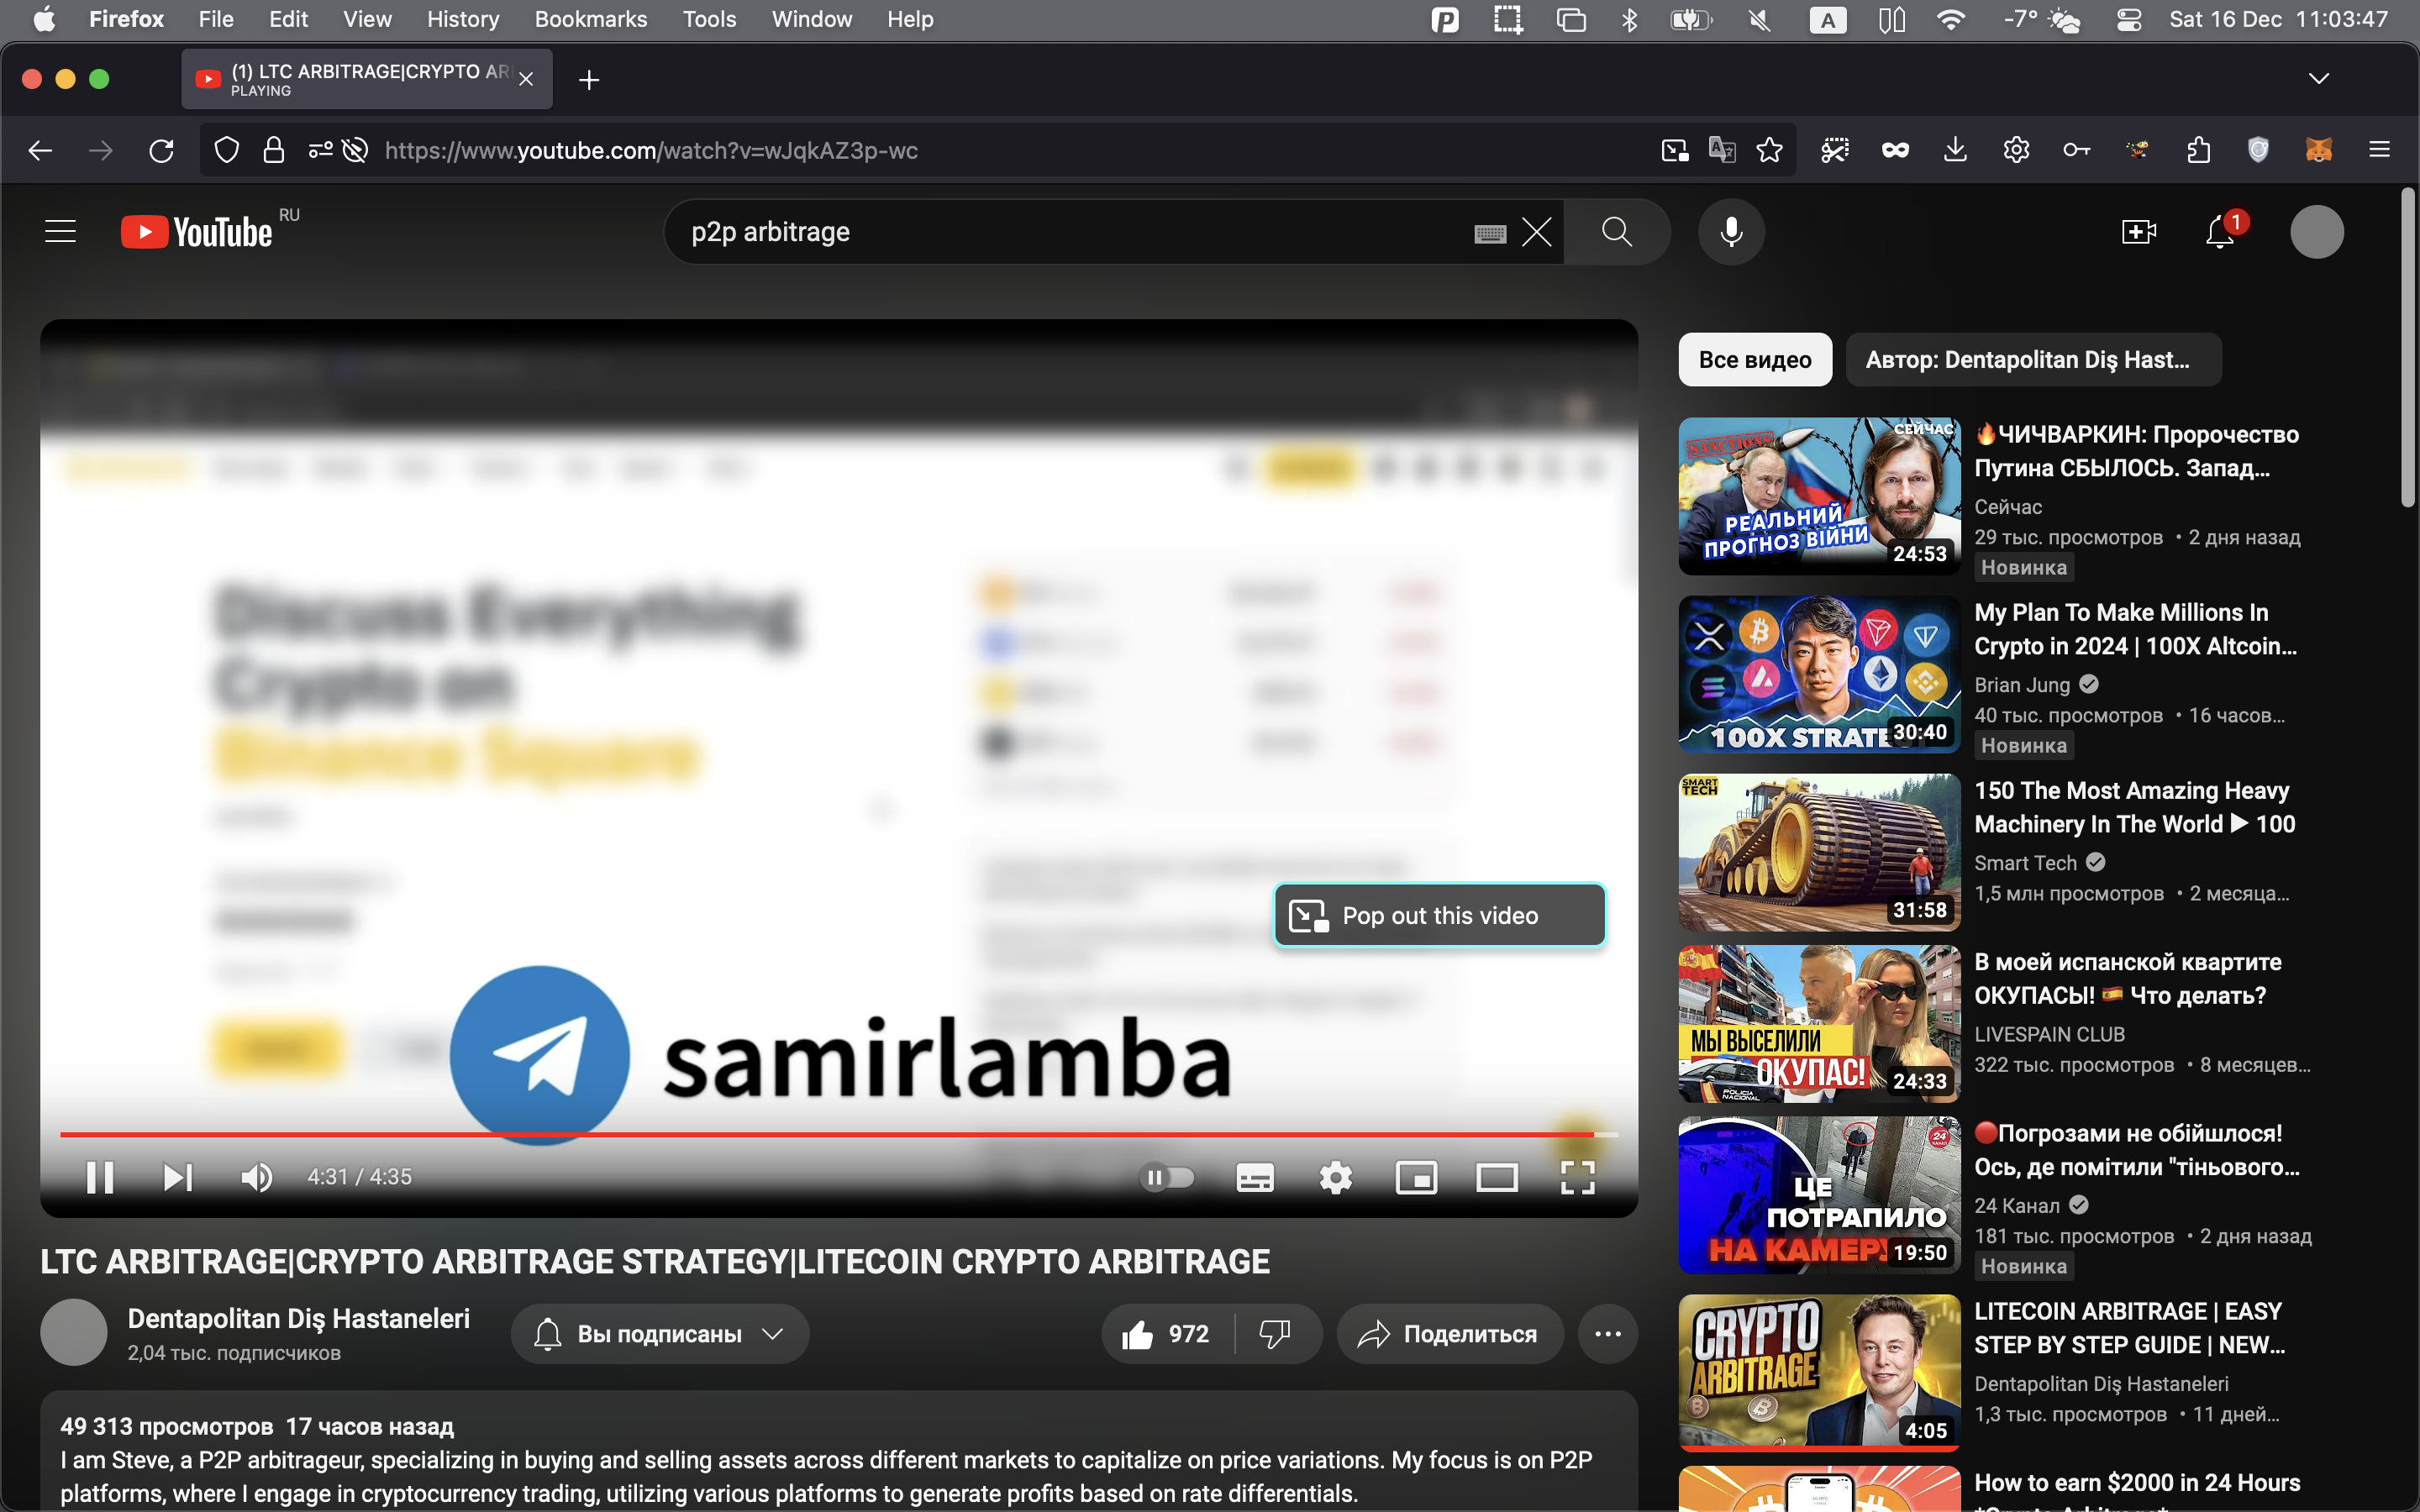This screenshot has width=2420, height=1512.
Task: Switch to miniplayer mode
Action: 1417,1177
